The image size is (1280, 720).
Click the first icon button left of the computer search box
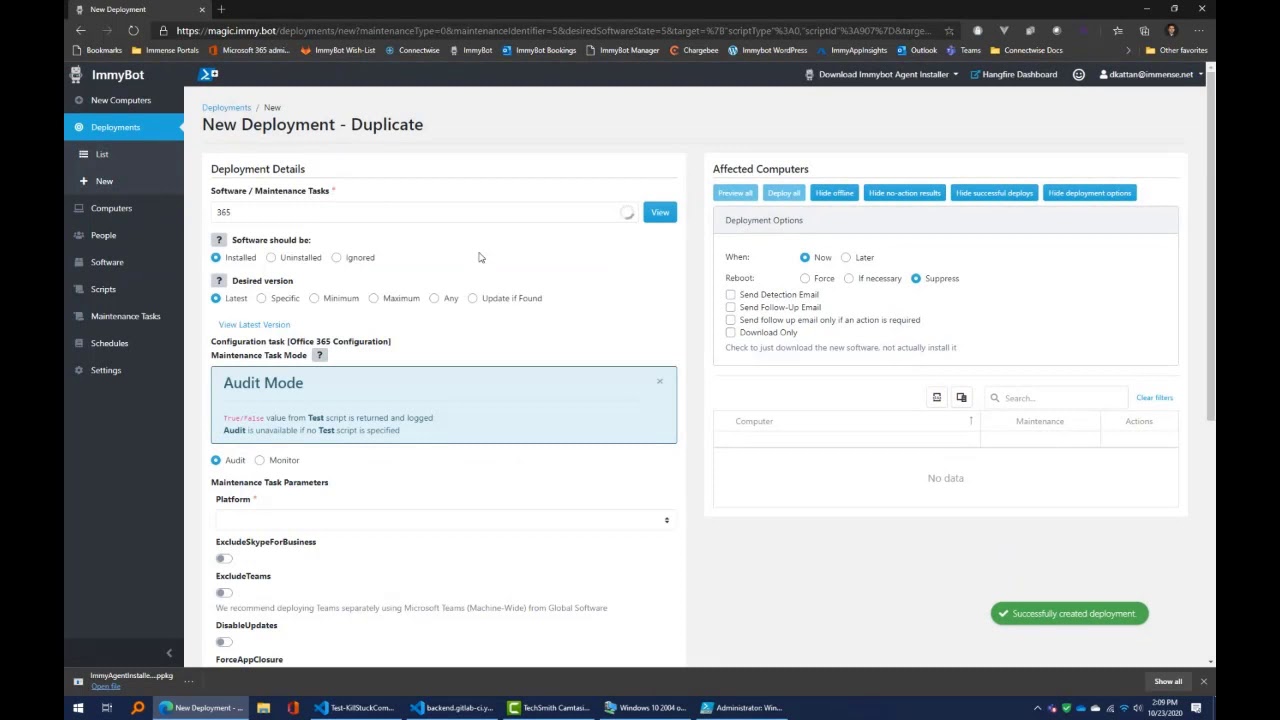pyautogui.click(x=937, y=398)
